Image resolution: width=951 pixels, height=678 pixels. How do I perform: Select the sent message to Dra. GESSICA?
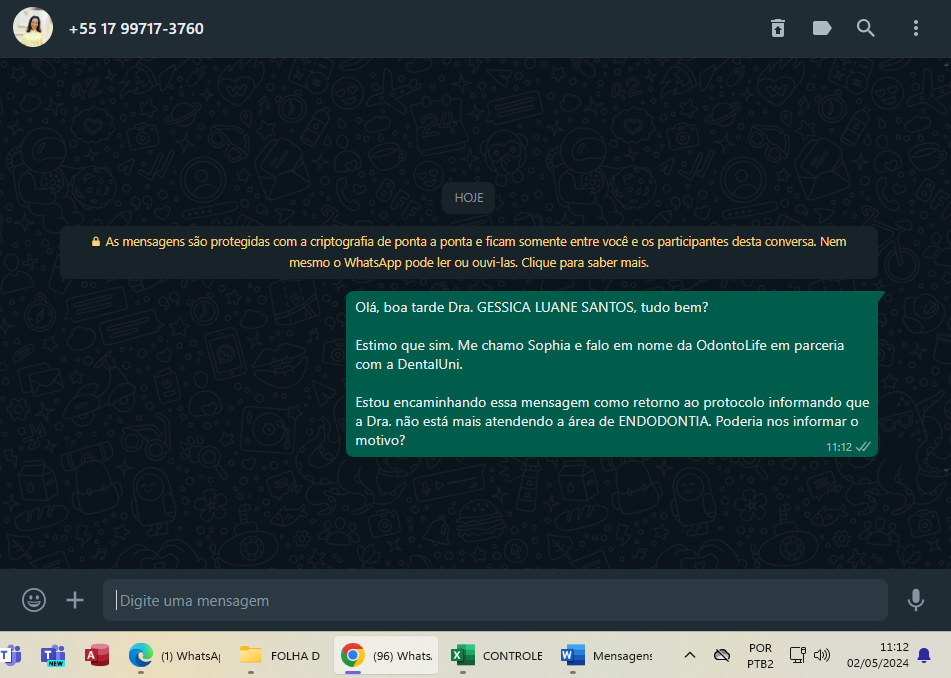[x=612, y=374]
